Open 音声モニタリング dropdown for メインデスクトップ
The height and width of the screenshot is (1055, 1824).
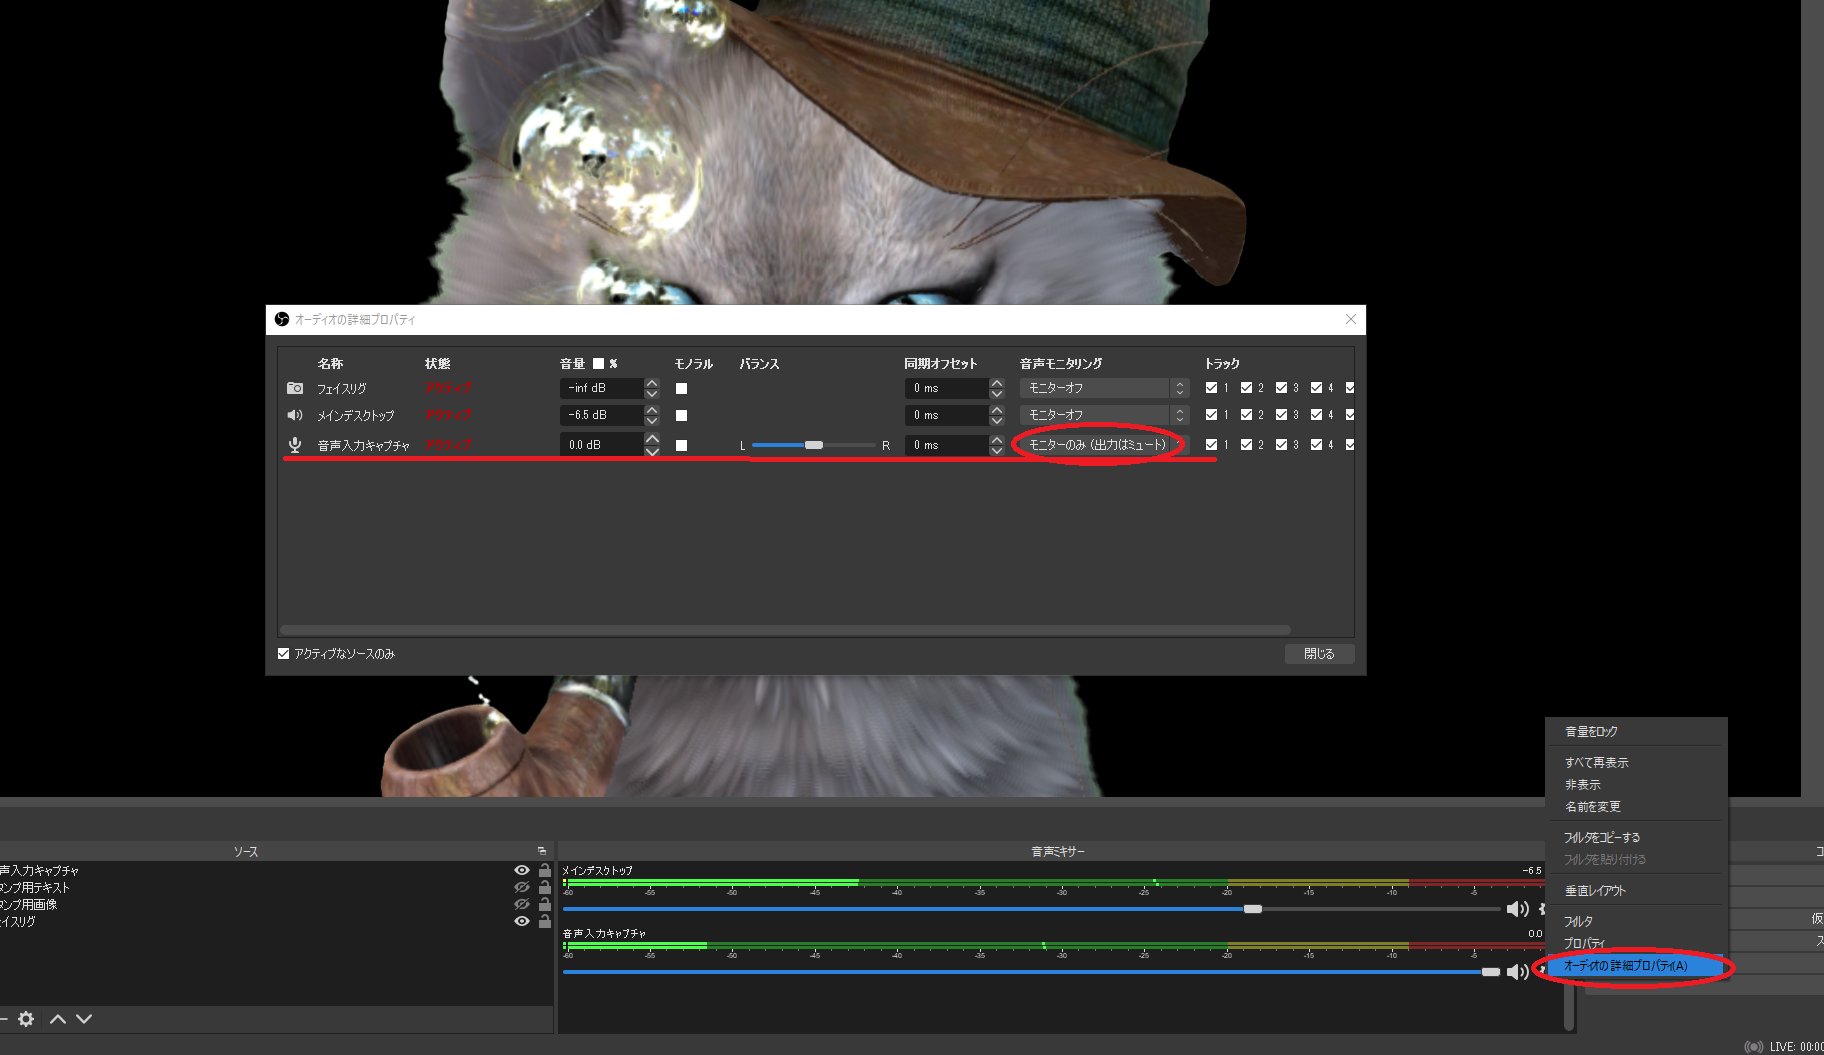[1104, 415]
